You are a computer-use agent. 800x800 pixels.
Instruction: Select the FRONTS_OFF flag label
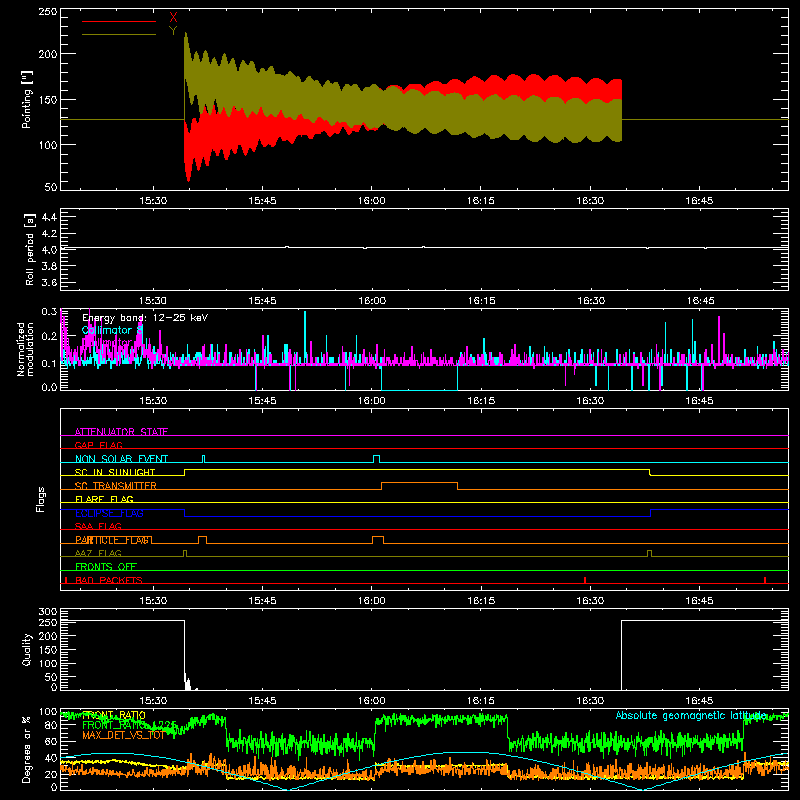[x=106, y=566]
